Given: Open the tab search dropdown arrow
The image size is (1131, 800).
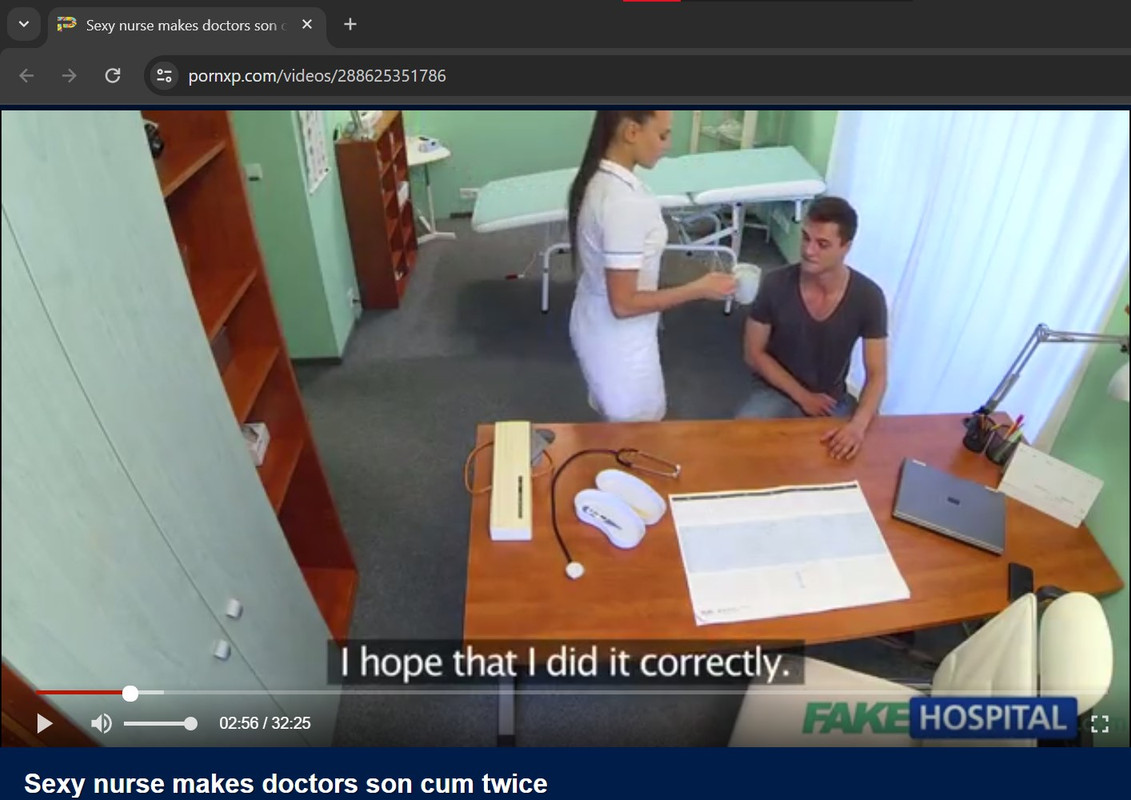Looking at the screenshot, I should click(x=24, y=24).
